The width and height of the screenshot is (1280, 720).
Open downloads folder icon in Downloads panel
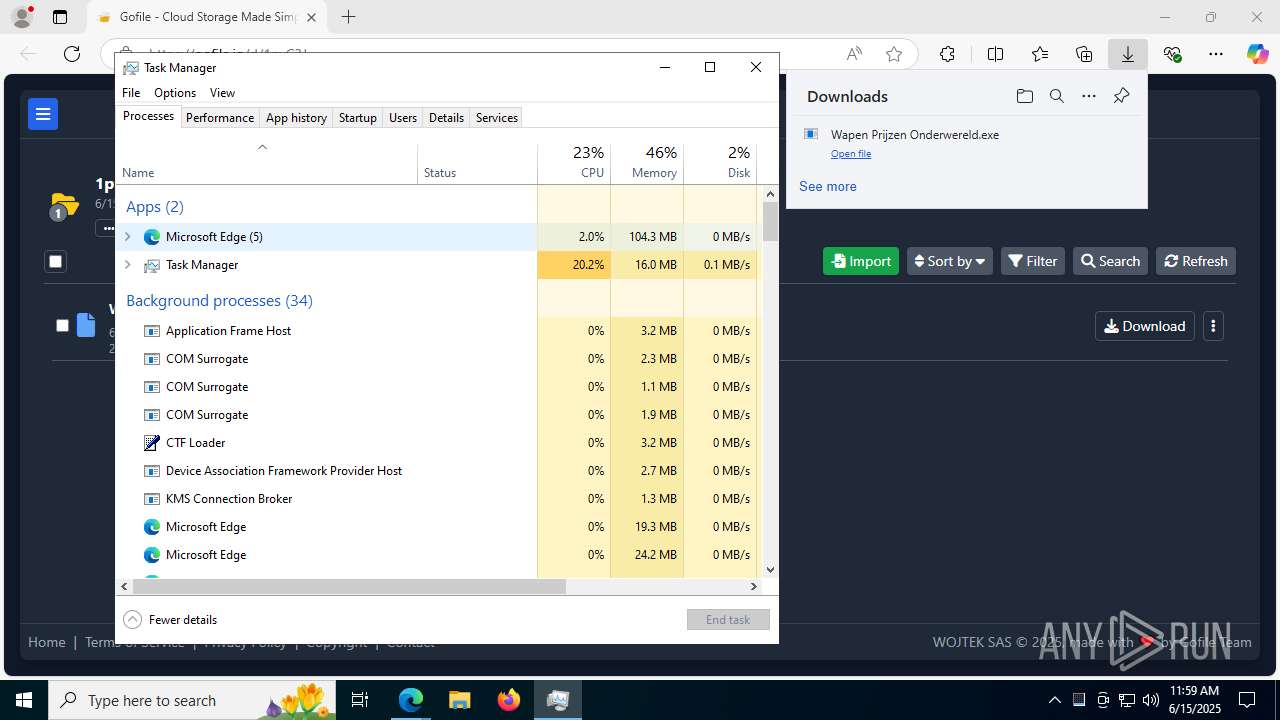click(x=1024, y=96)
